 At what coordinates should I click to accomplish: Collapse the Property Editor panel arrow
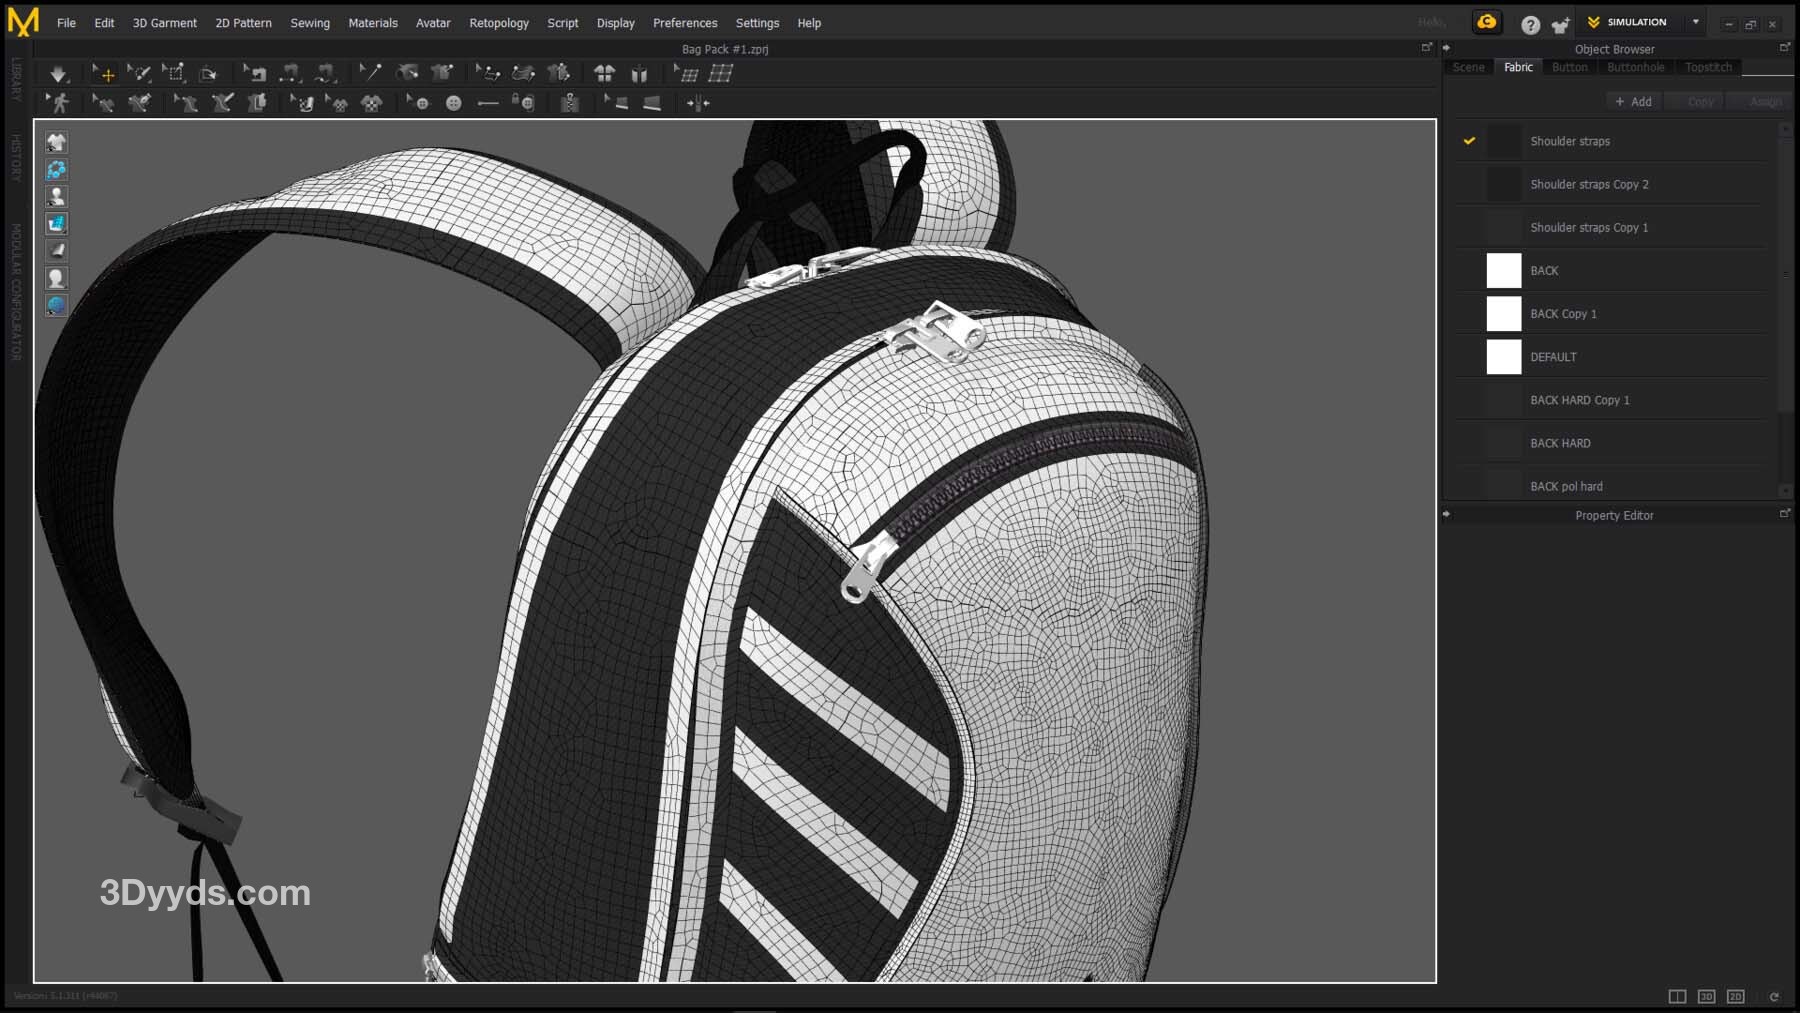coord(1446,515)
